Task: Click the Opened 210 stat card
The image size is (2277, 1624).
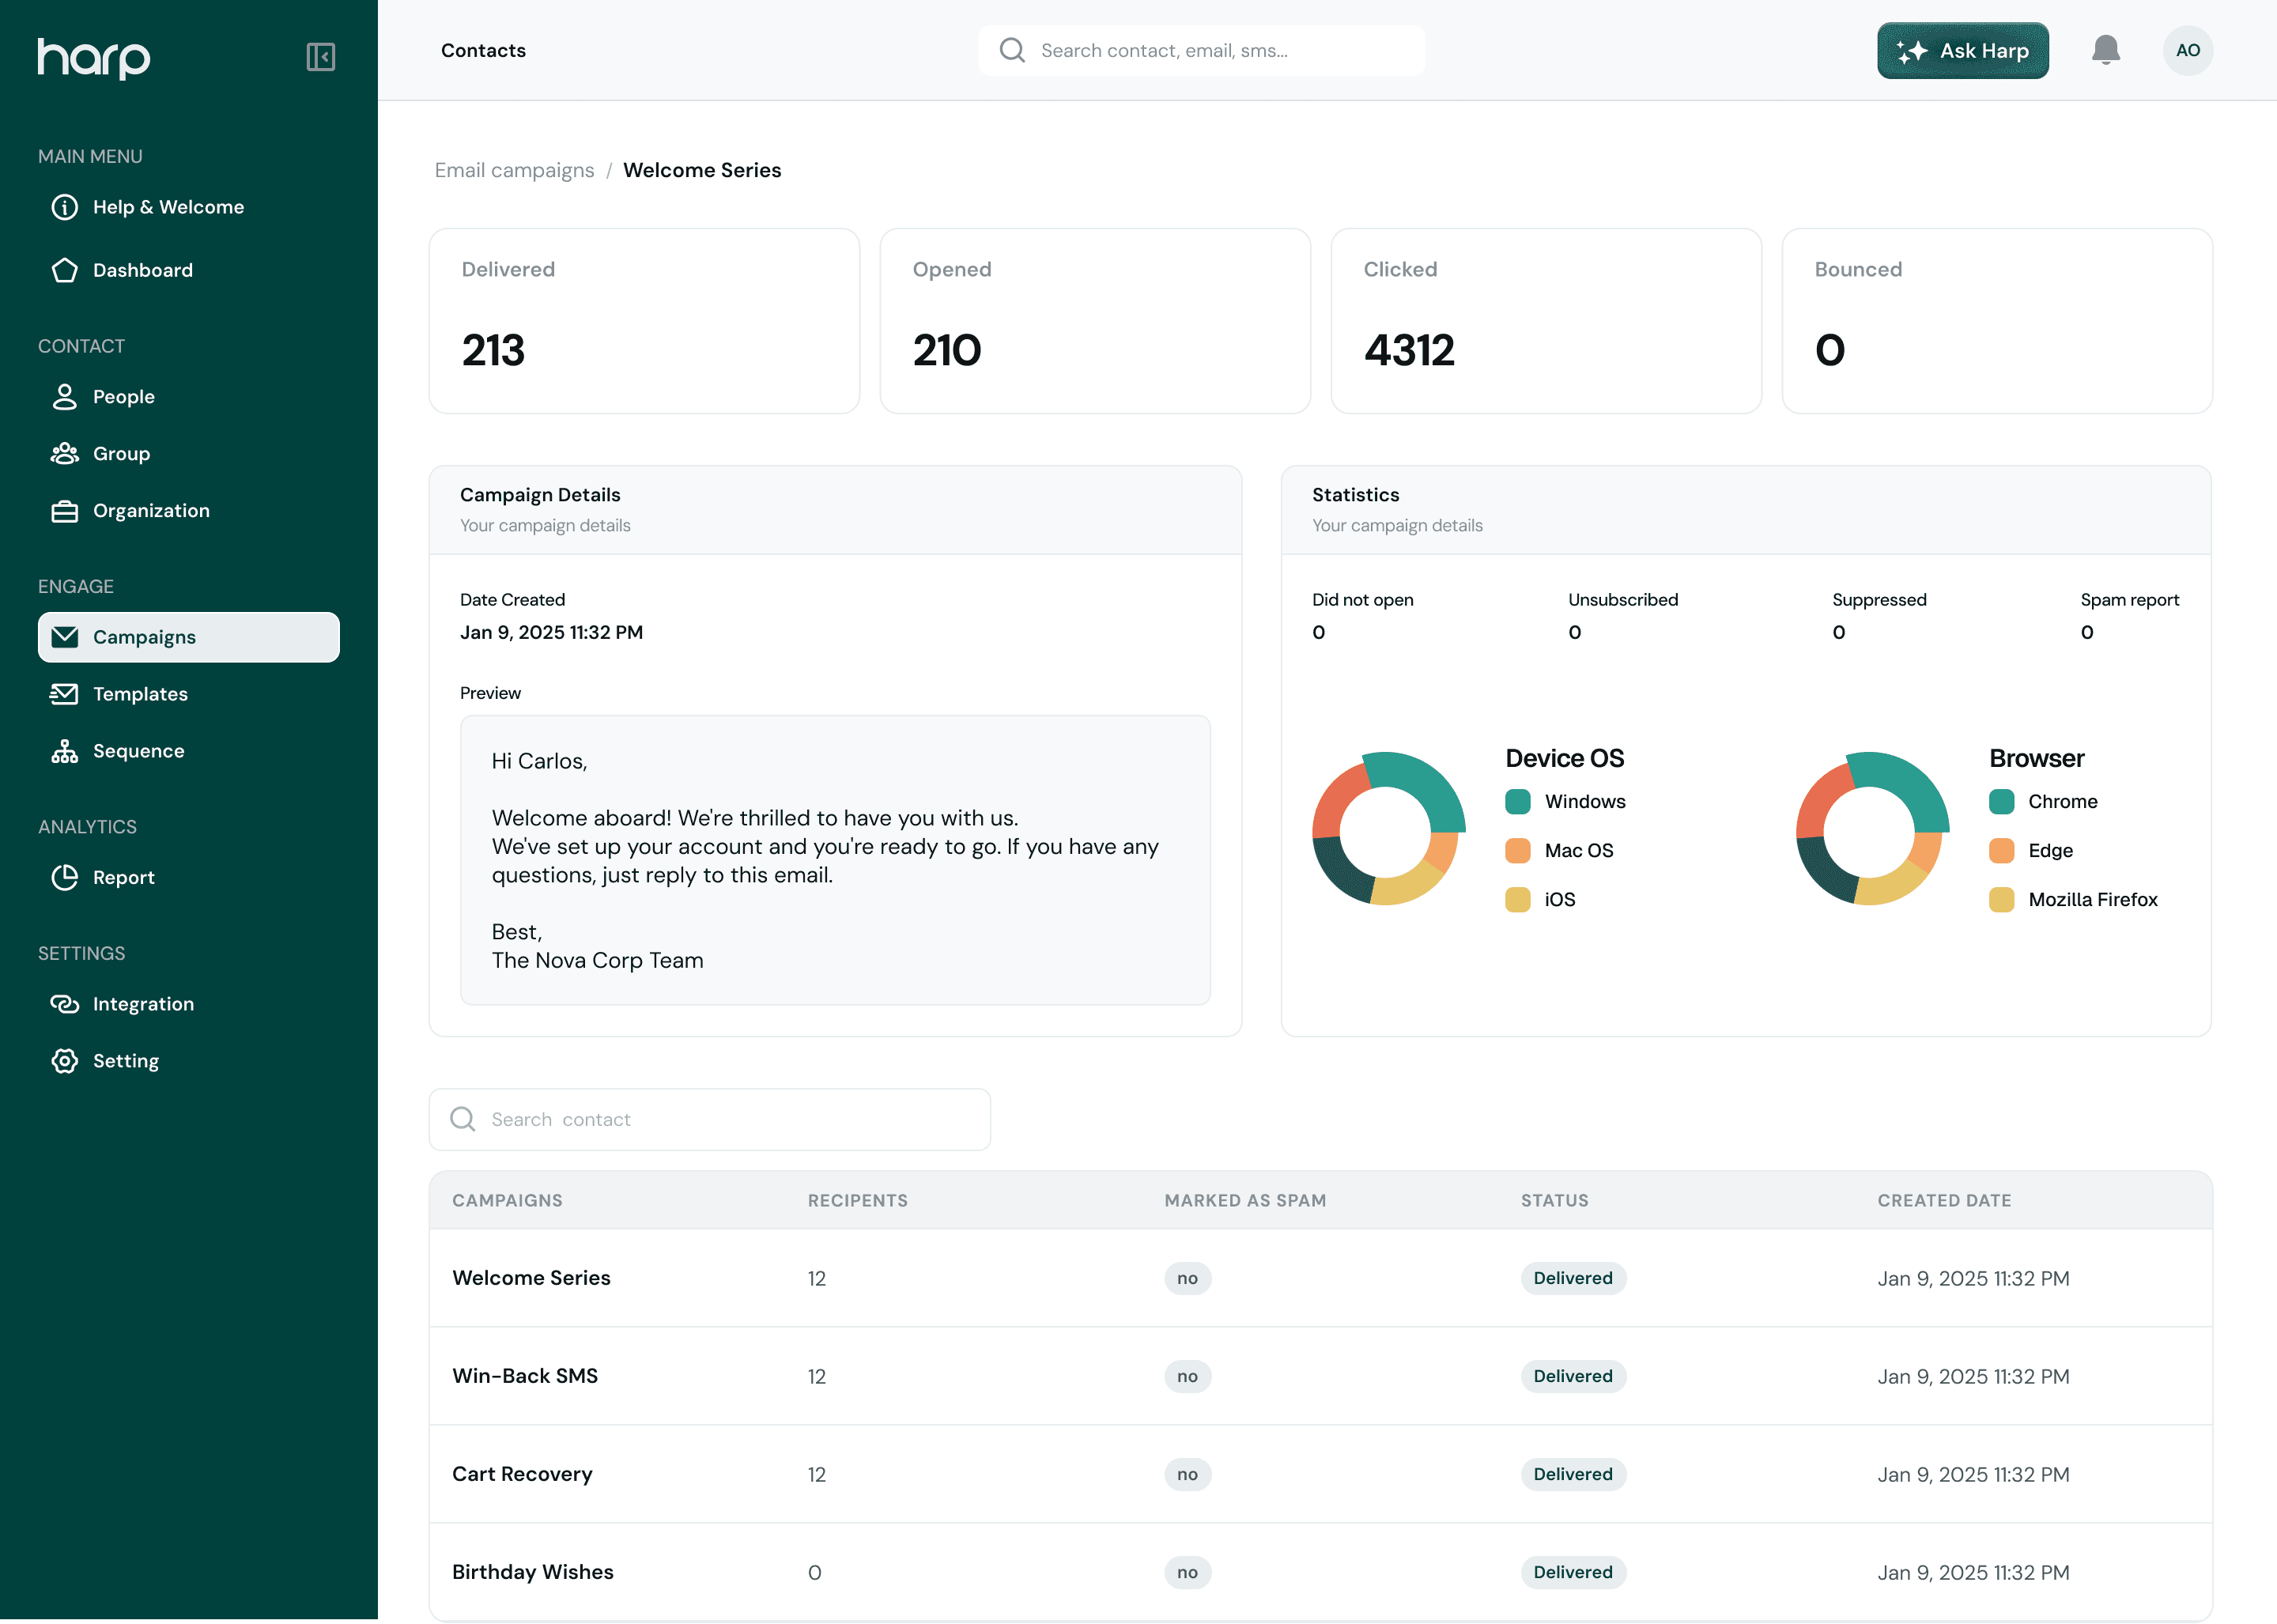Action: pyautogui.click(x=1095, y=321)
